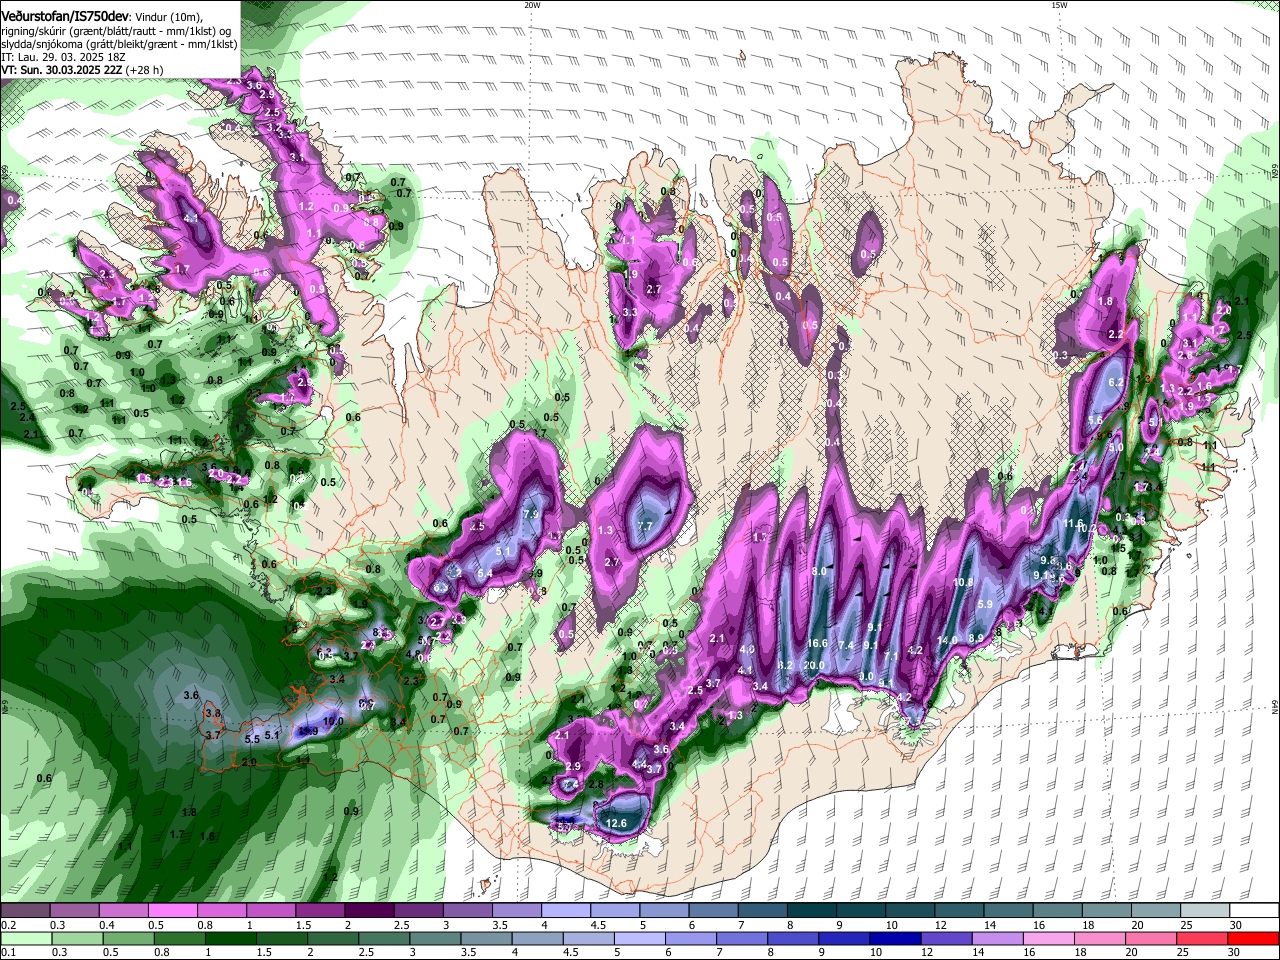Click the 3.8 rainfall value
1280x960 pixels.
pyautogui.click(x=212, y=713)
